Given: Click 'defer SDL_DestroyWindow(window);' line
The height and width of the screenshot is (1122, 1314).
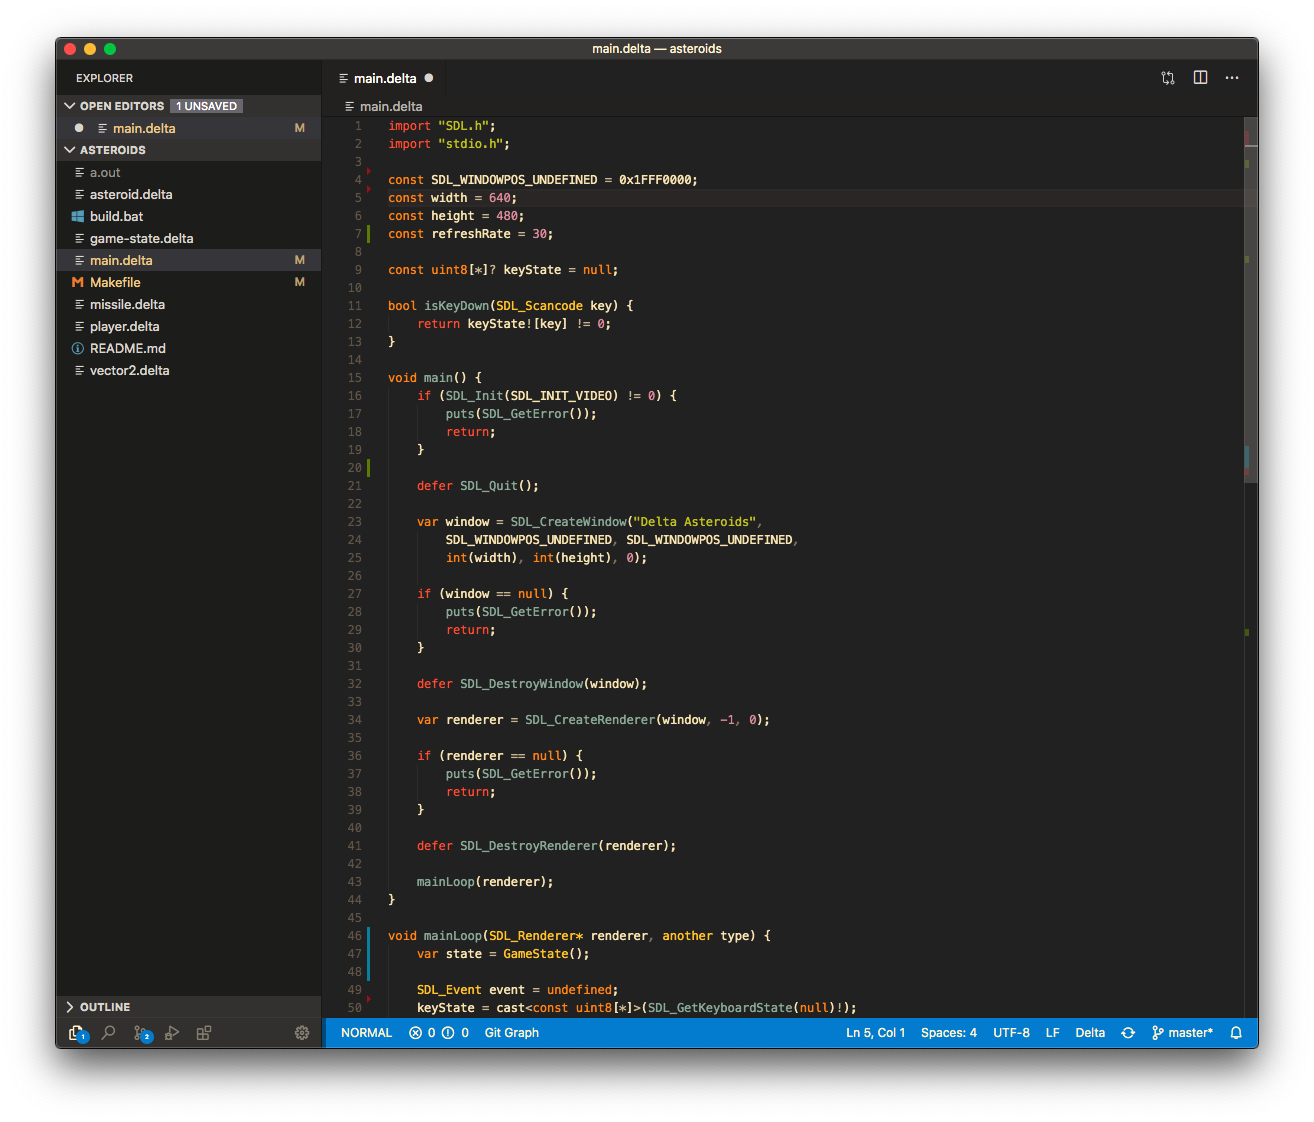Looking at the screenshot, I should [532, 684].
